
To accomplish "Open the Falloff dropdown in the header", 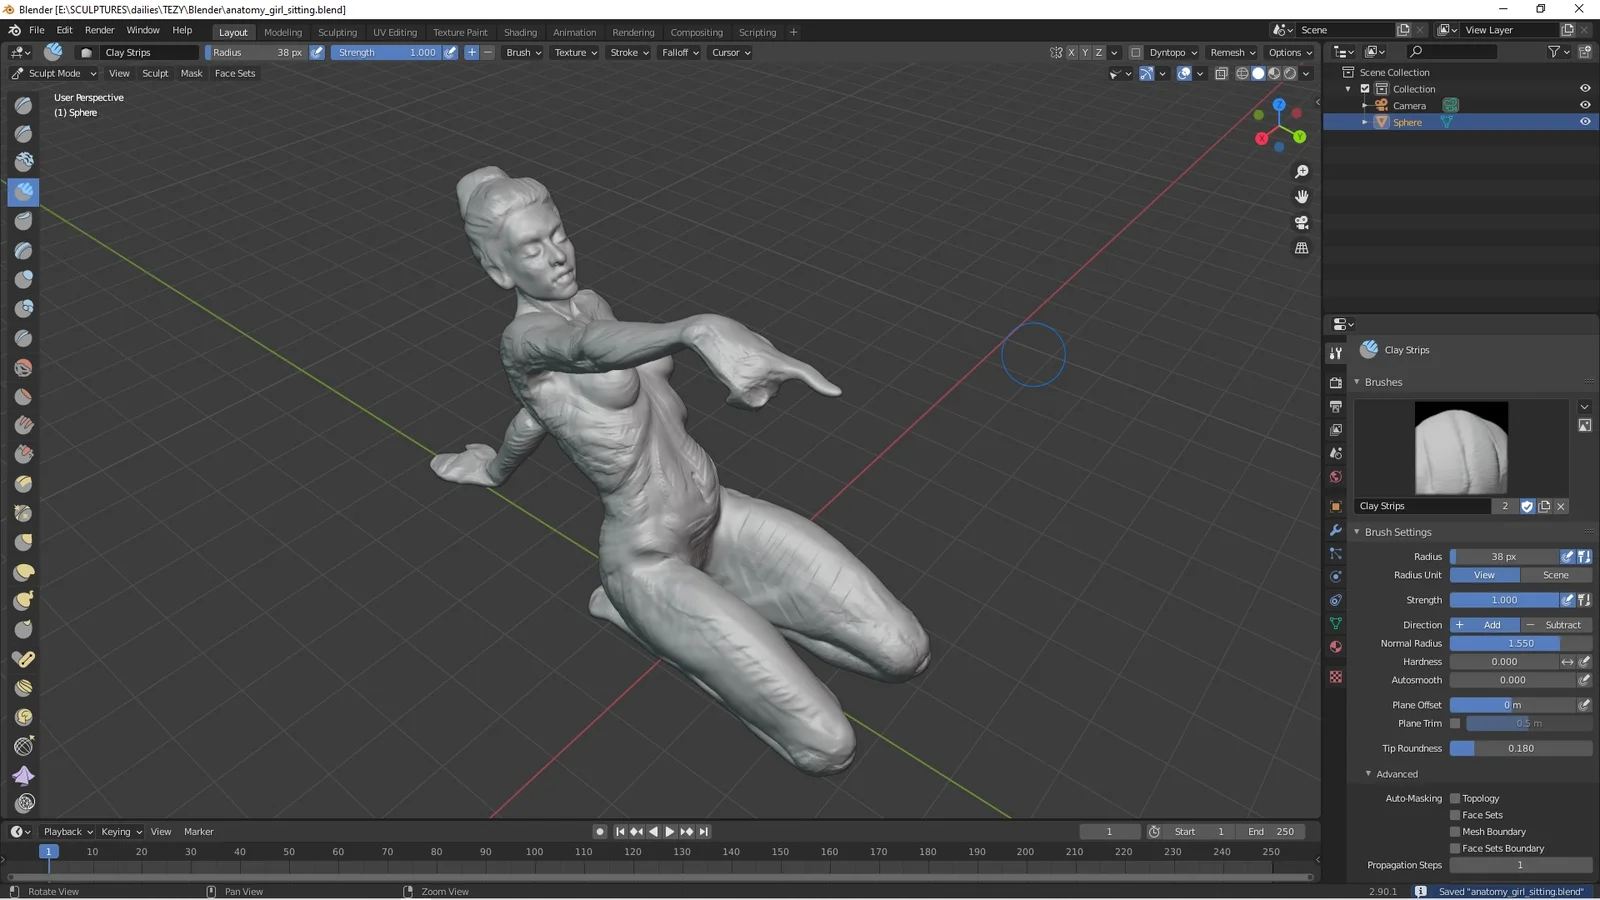I will tap(679, 52).
